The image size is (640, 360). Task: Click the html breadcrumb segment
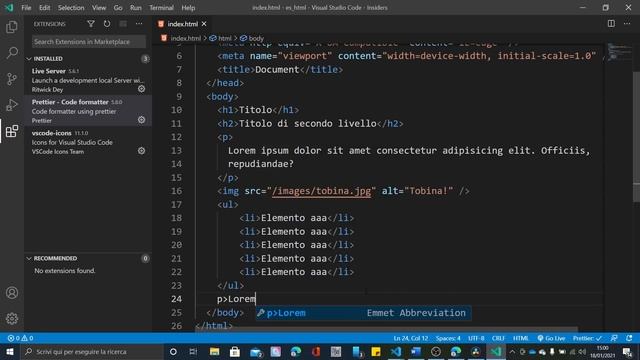(x=220, y=38)
